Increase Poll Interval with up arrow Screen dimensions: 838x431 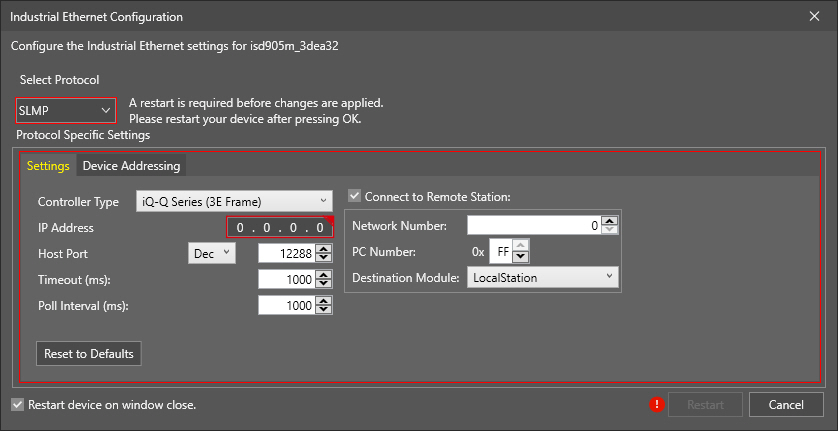323,302
